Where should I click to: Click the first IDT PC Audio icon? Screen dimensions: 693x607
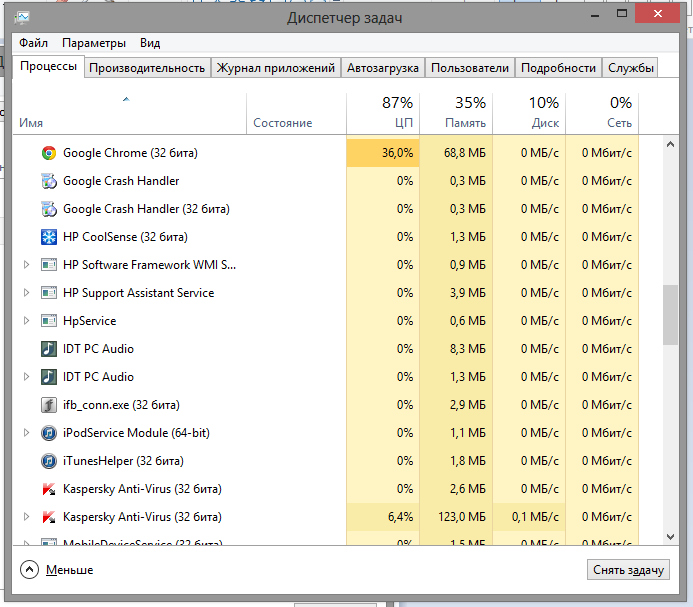coord(49,349)
